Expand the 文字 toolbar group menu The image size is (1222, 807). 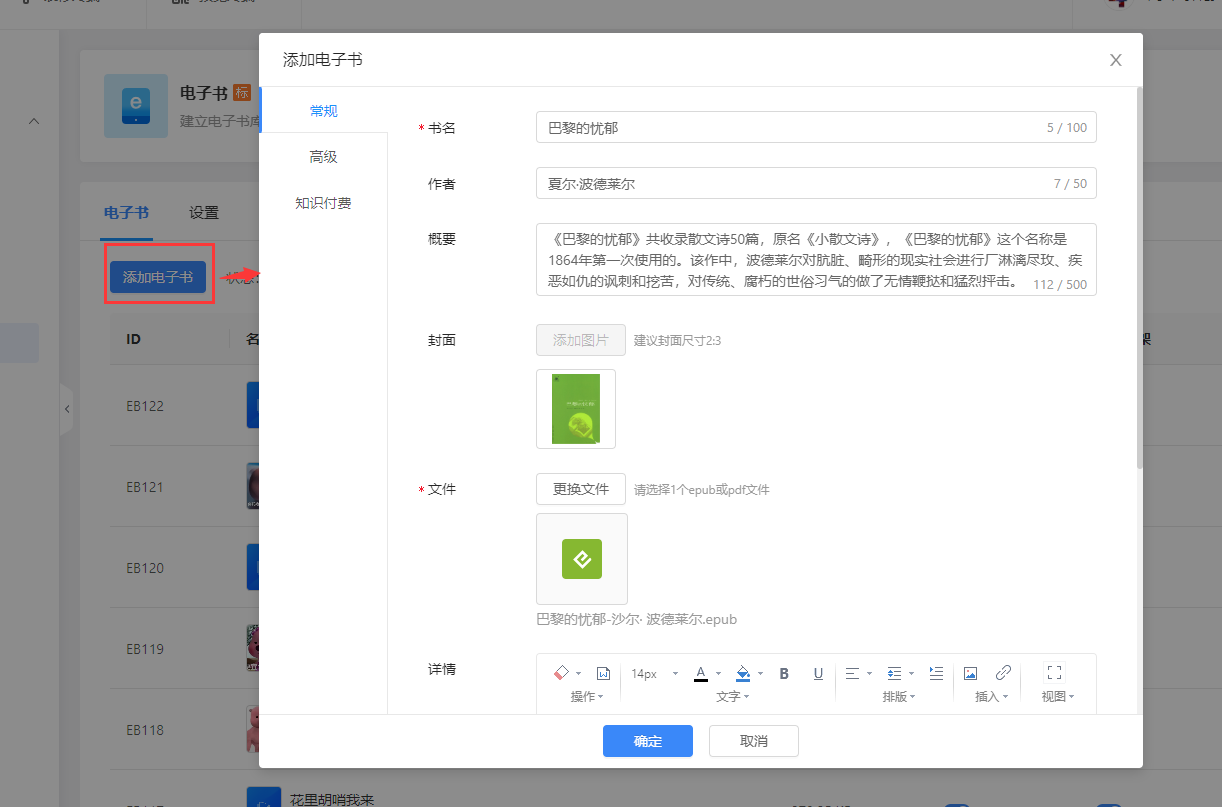tap(733, 697)
